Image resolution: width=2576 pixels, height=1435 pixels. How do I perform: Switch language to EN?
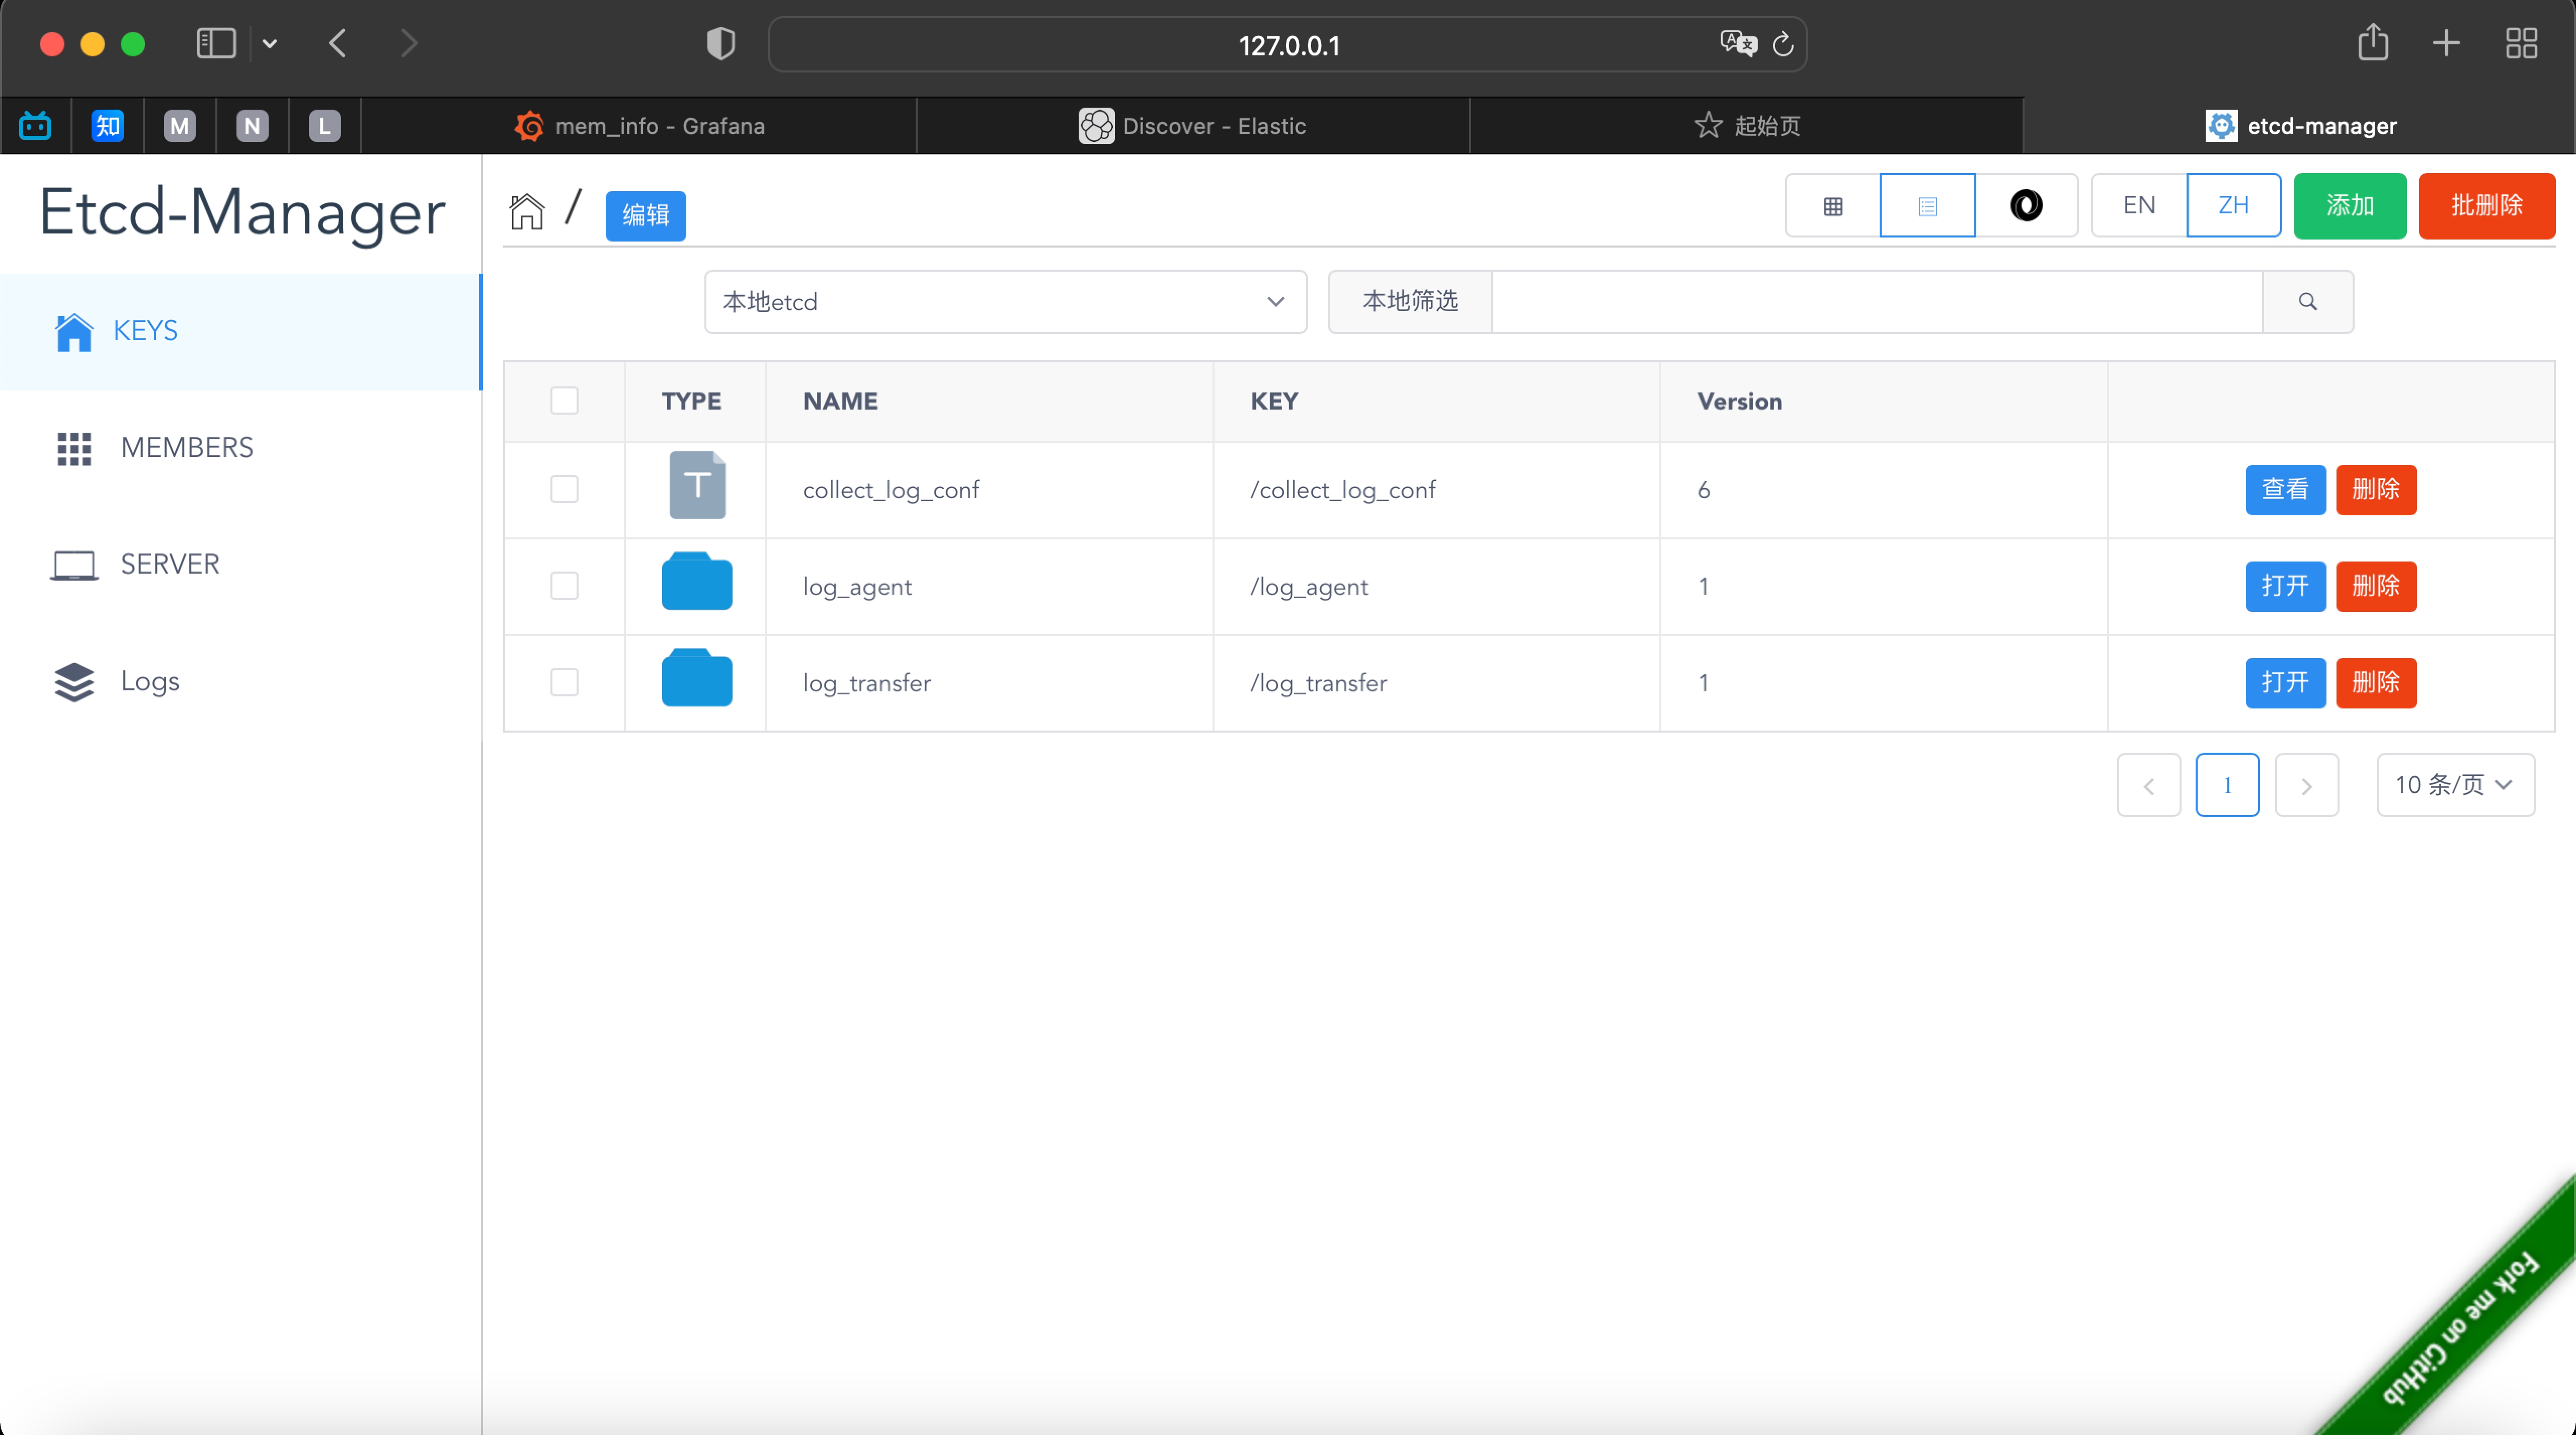(x=2139, y=206)
